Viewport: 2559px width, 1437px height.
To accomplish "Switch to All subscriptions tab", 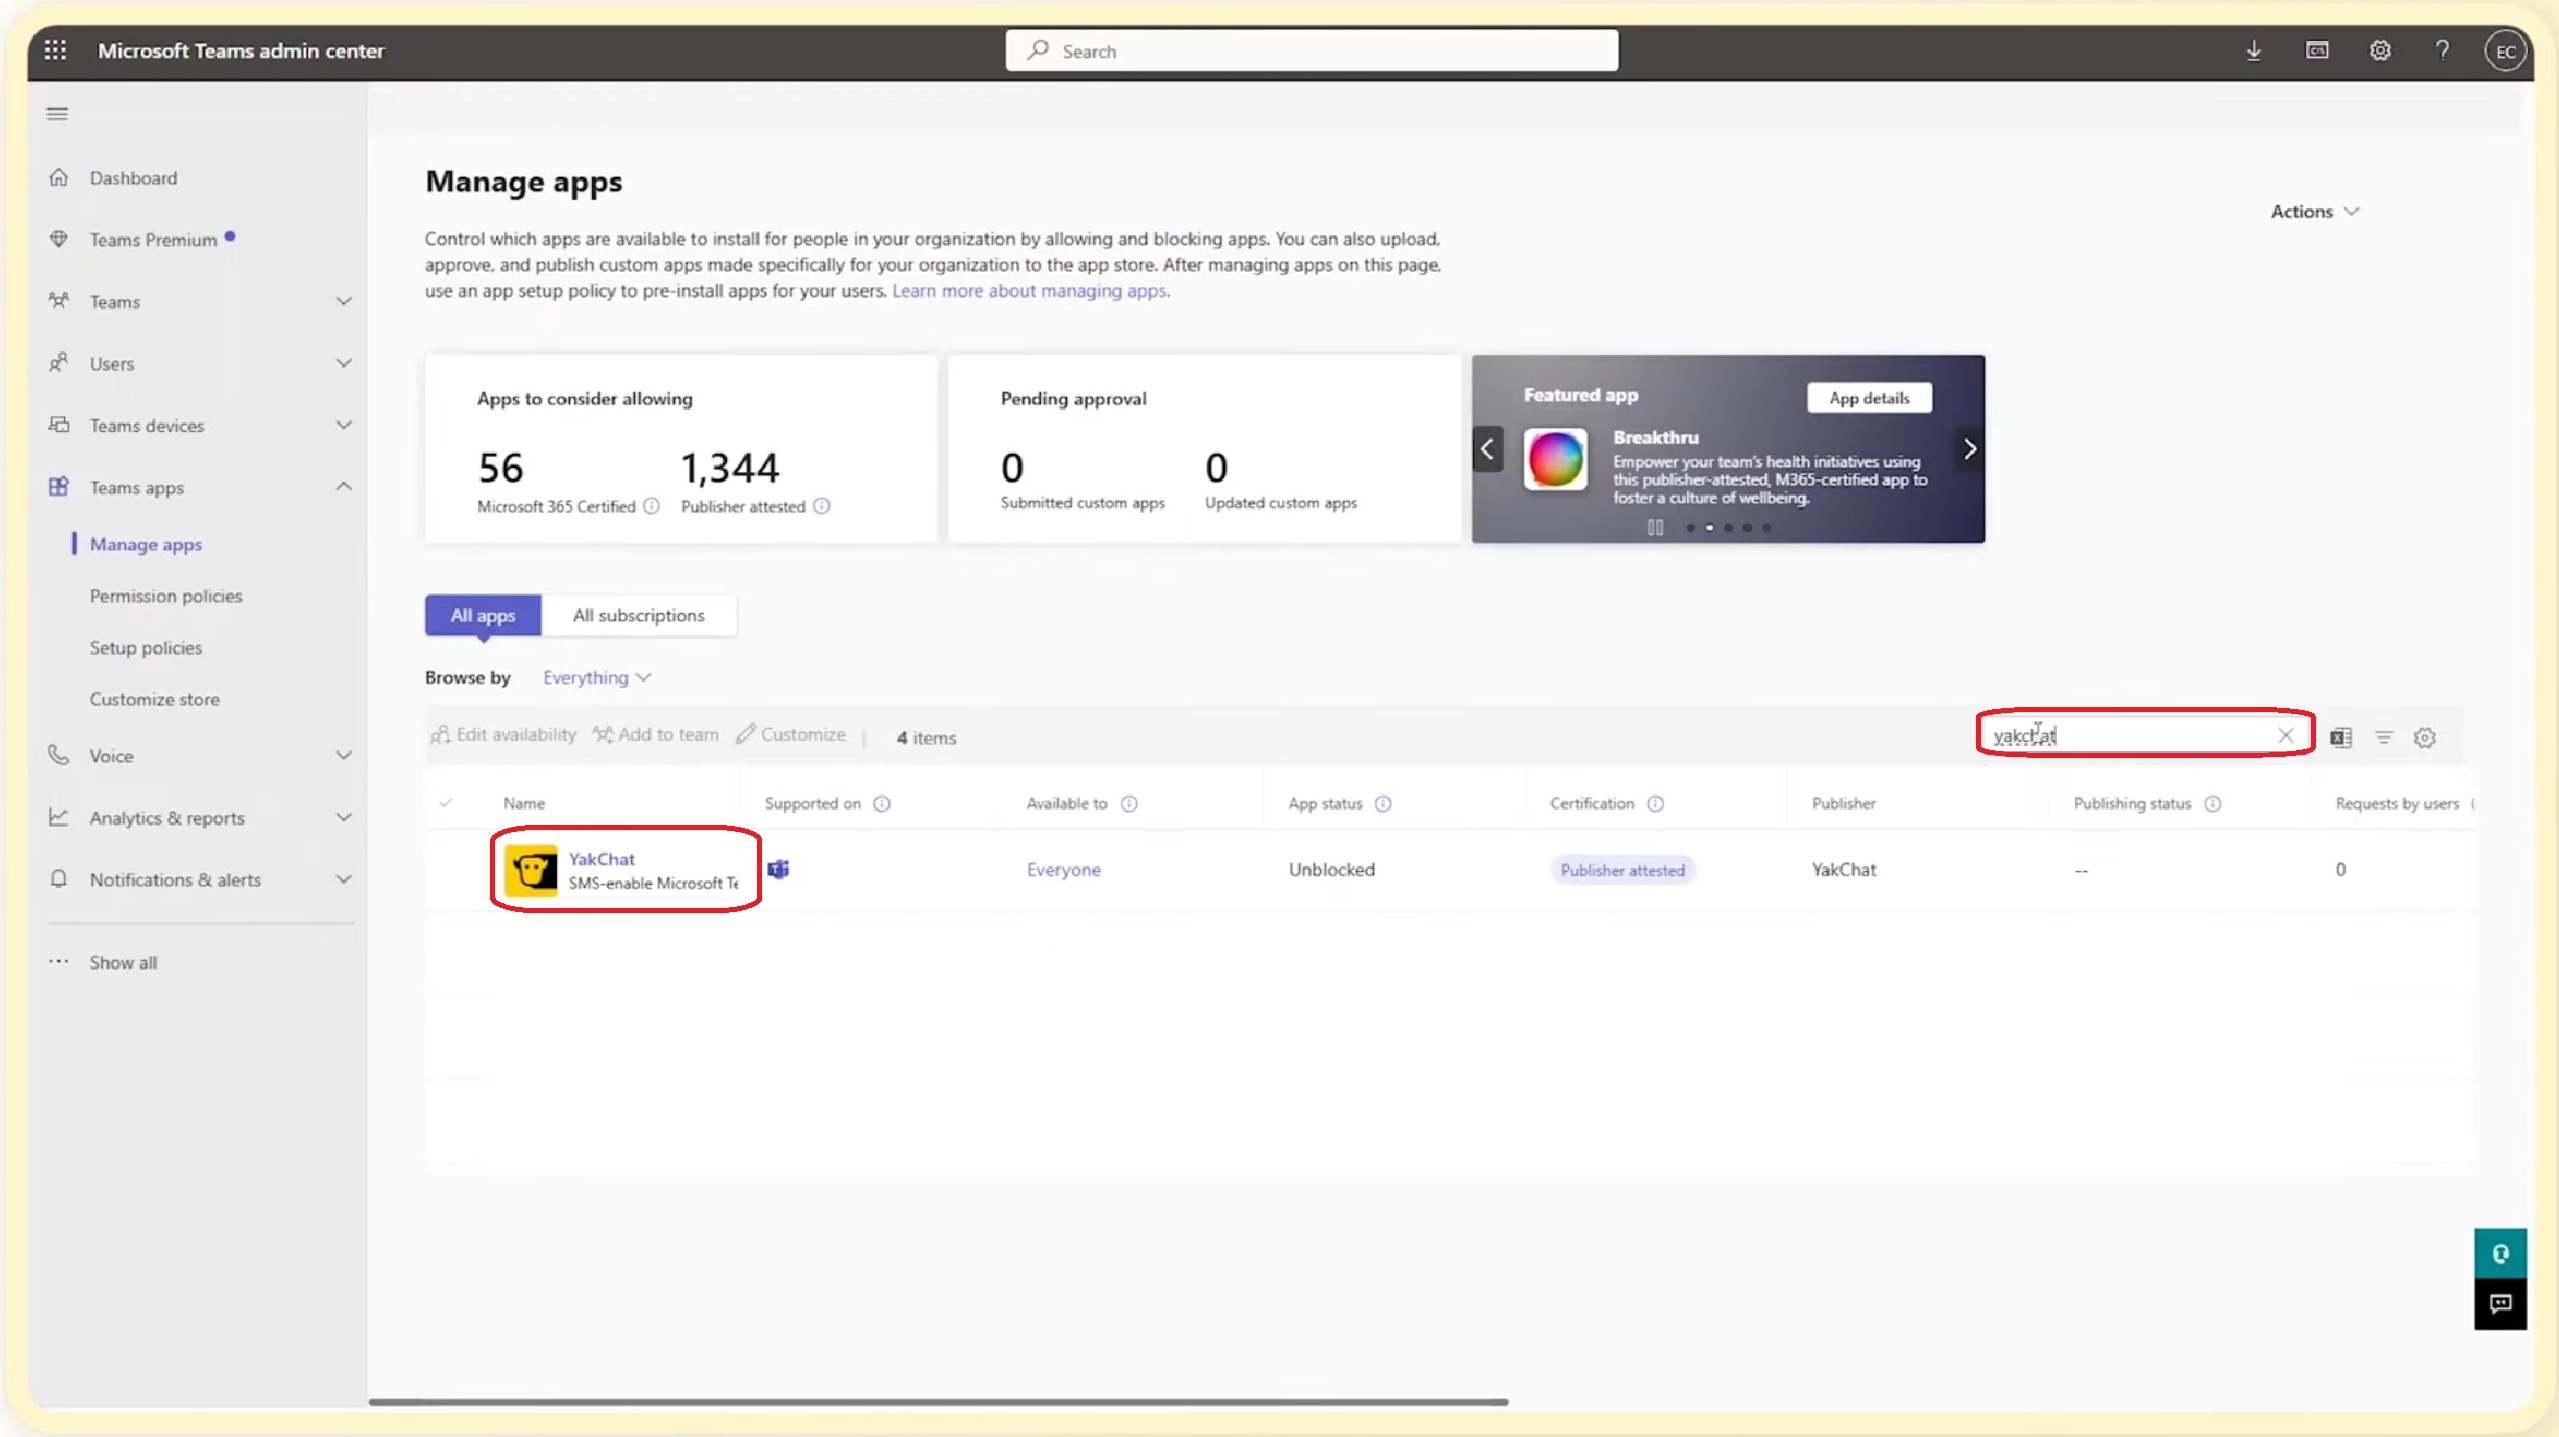I will point(638,615).
